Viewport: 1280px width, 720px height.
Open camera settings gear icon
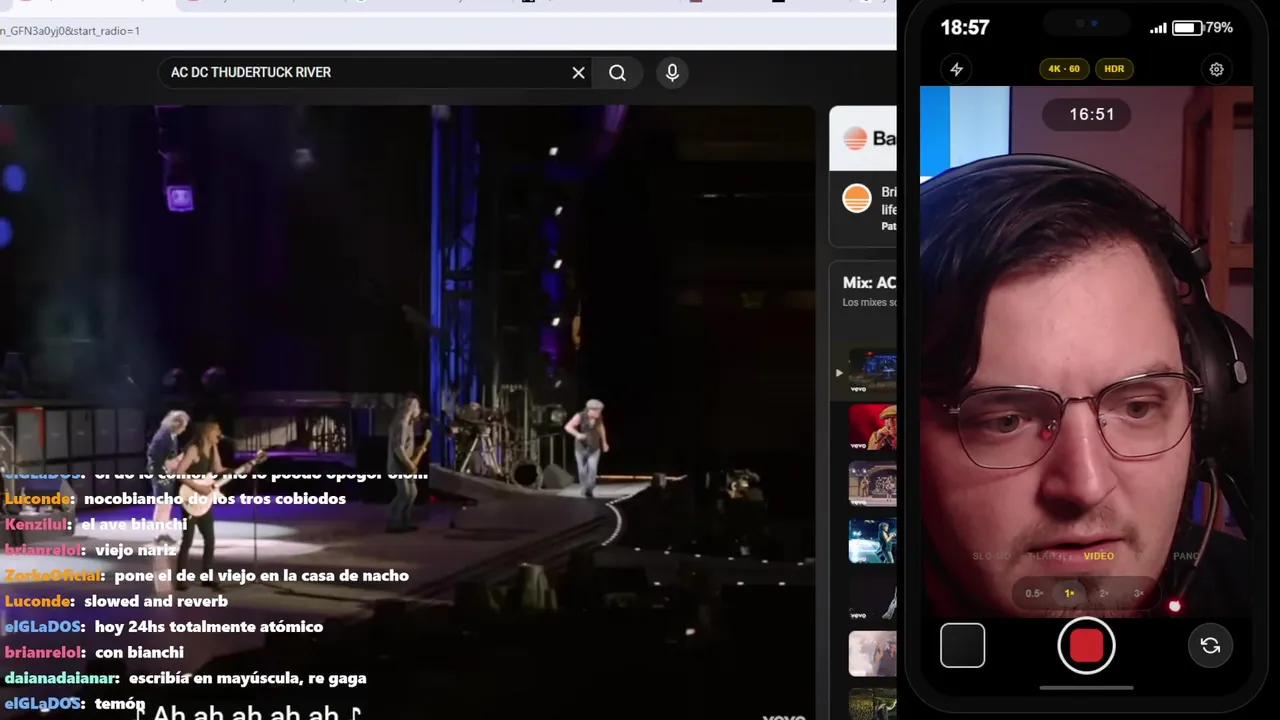[x=1216, y=69]
